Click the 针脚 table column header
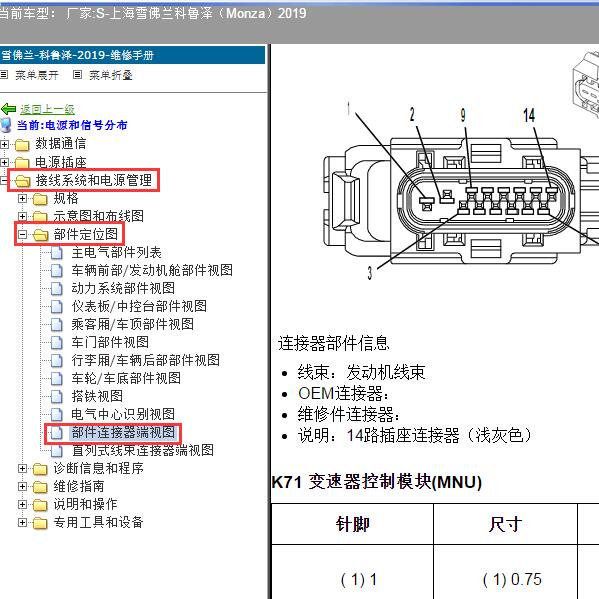 point(352,524)
